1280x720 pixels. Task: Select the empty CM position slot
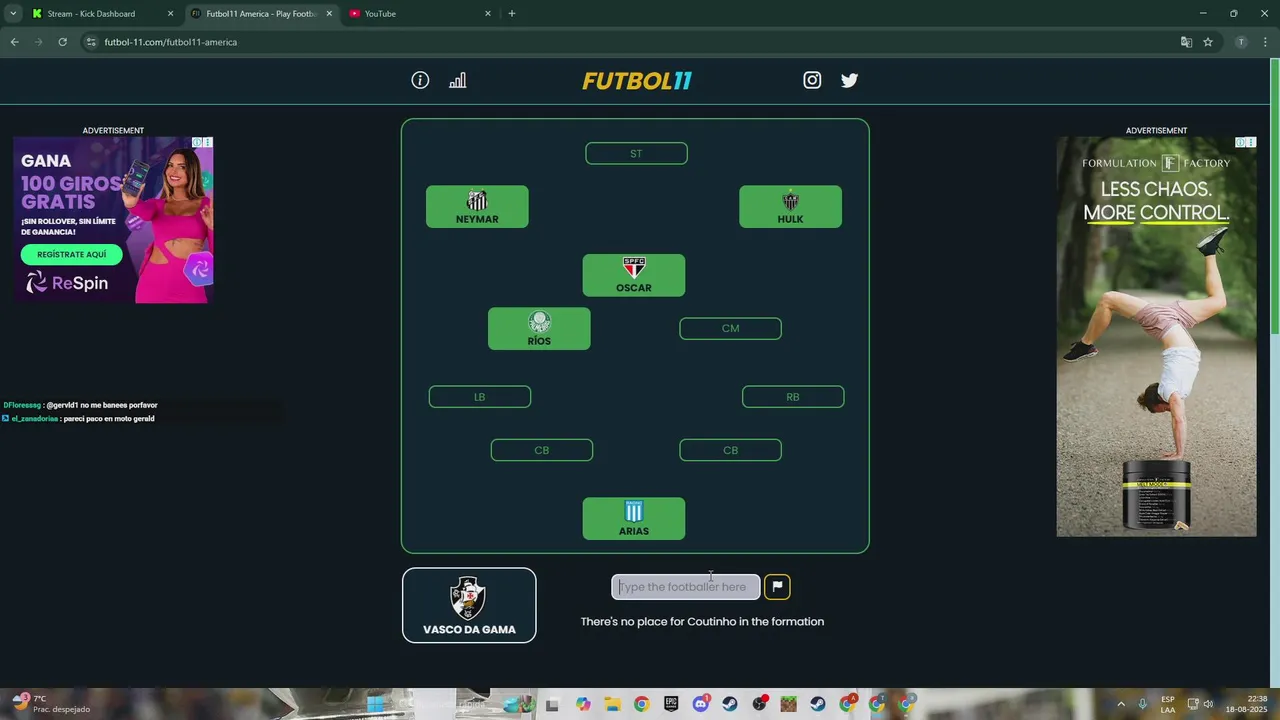pyautogui.click(x=730, y=328)
